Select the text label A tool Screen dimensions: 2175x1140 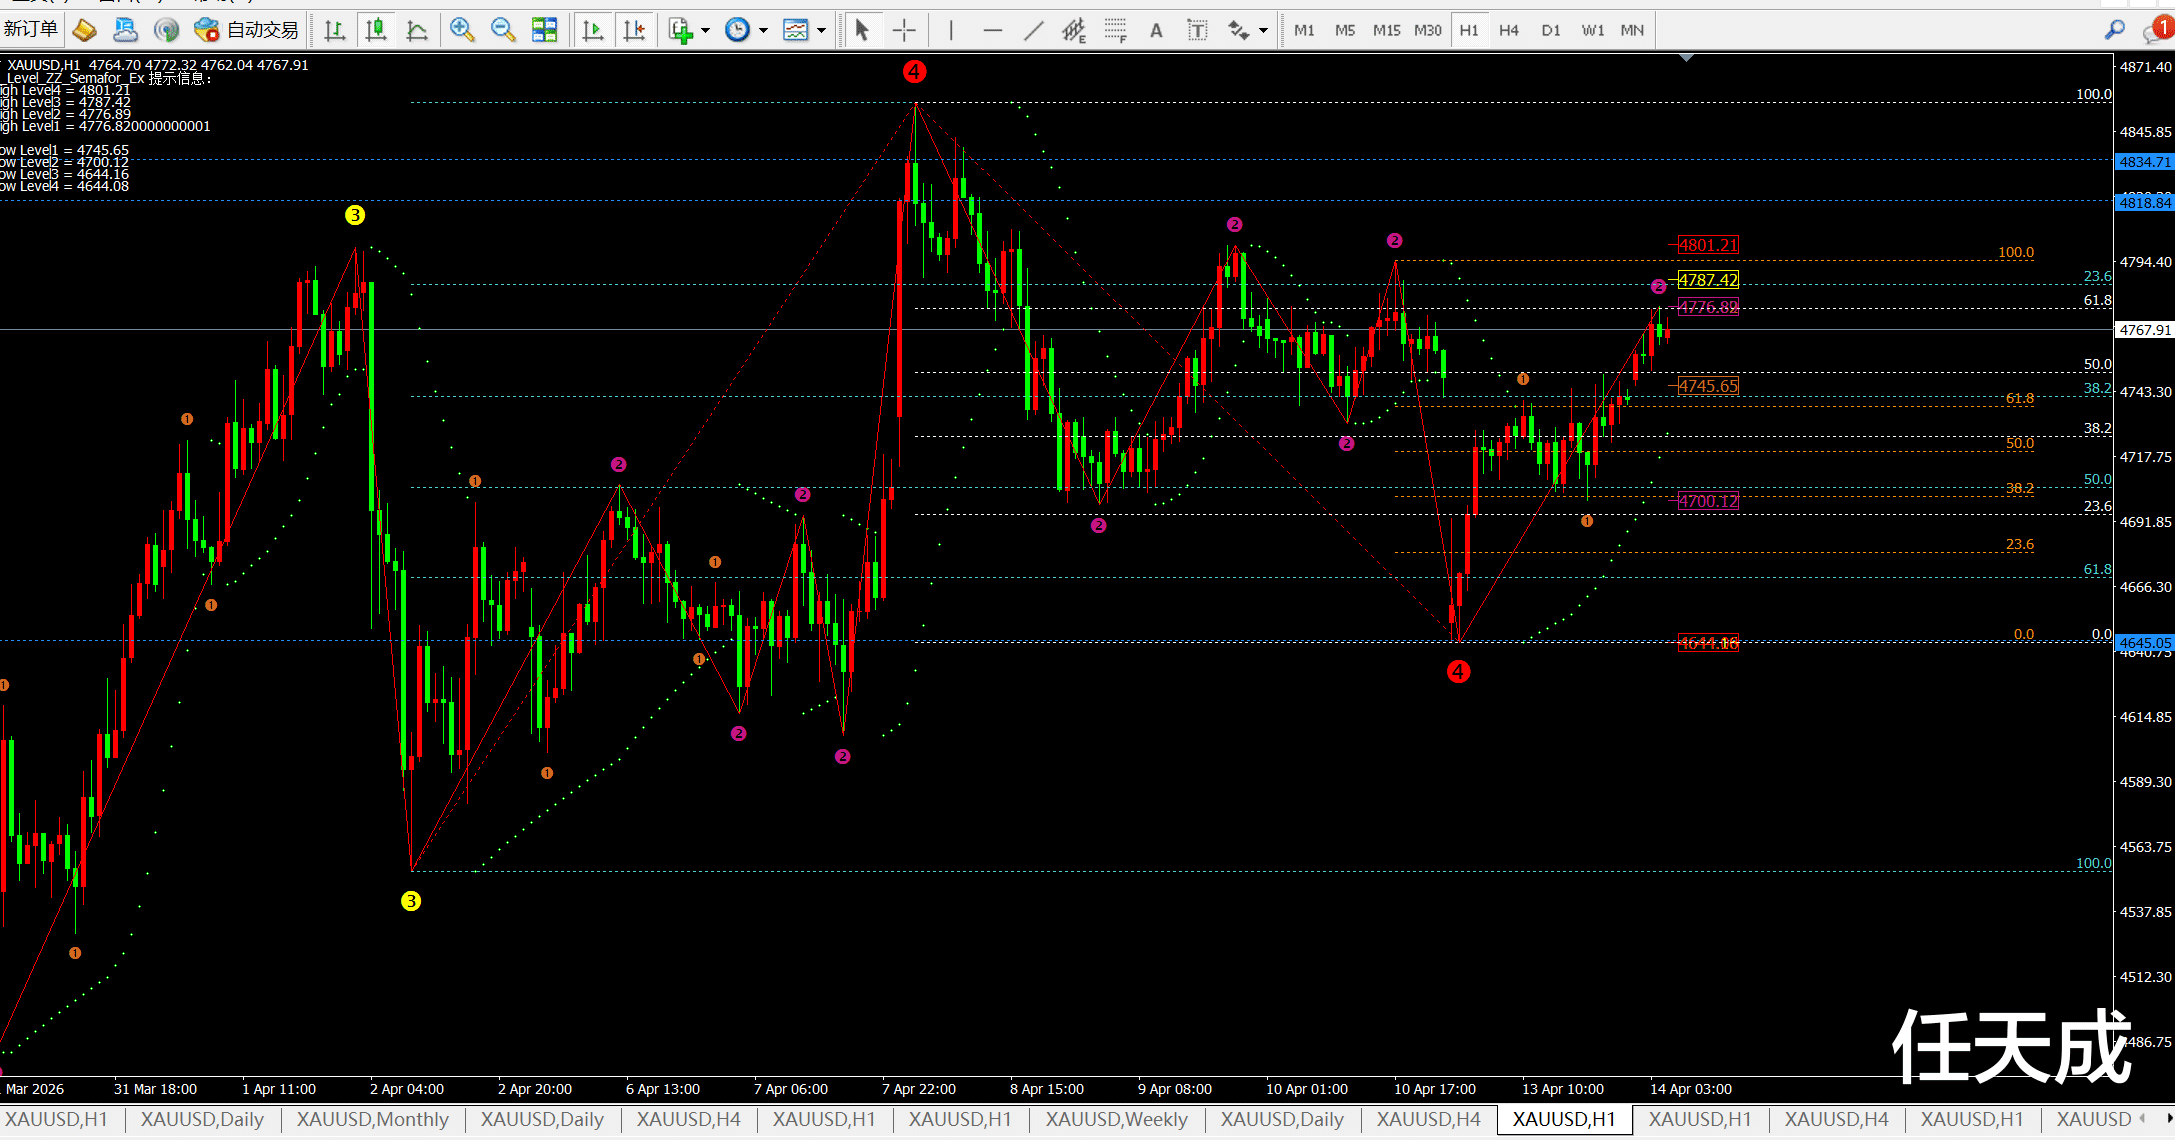tap(1156, 31)
